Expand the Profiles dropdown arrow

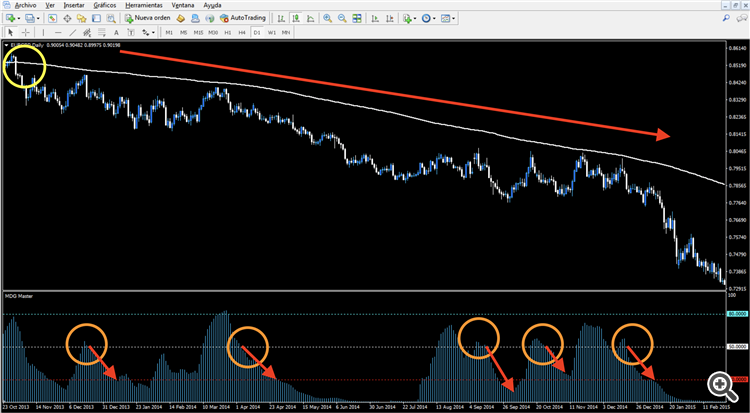point(37,19)
